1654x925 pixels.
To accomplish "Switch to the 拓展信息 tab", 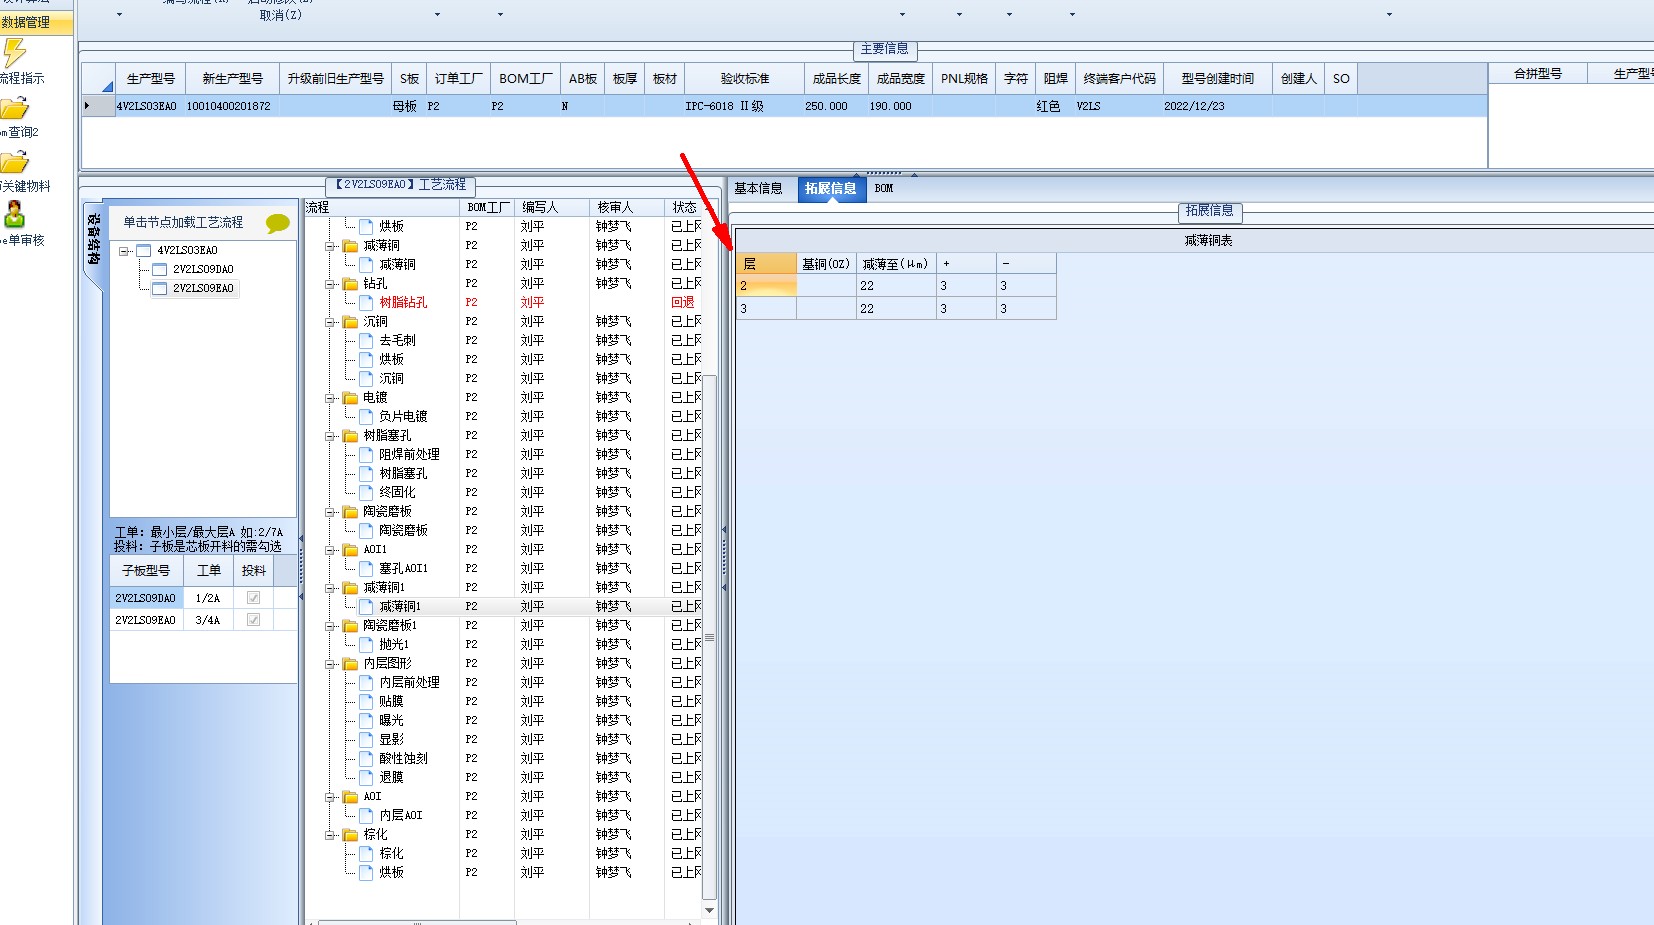I will [831, 188].
